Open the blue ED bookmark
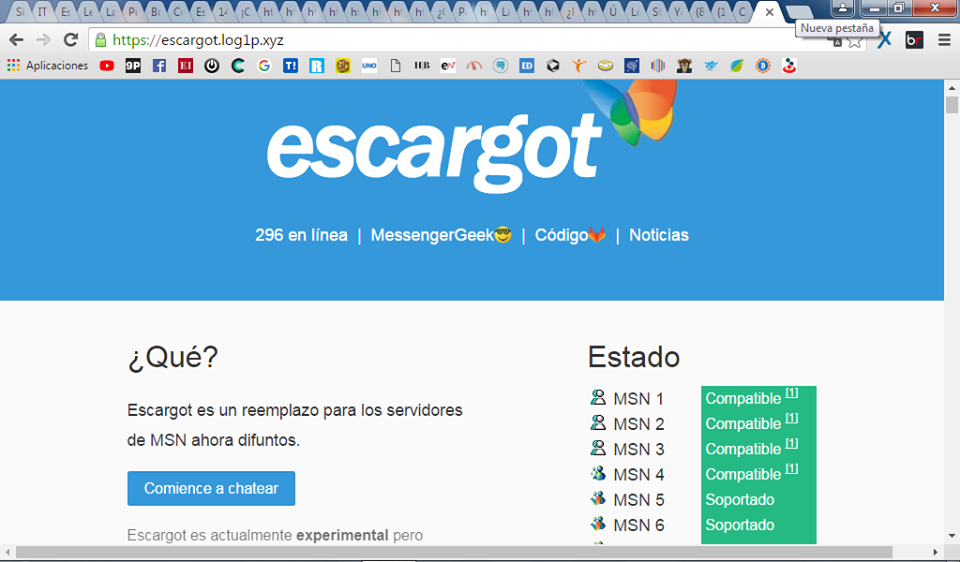The width and height of the screenshot is (960, 562). pos(527,66)
